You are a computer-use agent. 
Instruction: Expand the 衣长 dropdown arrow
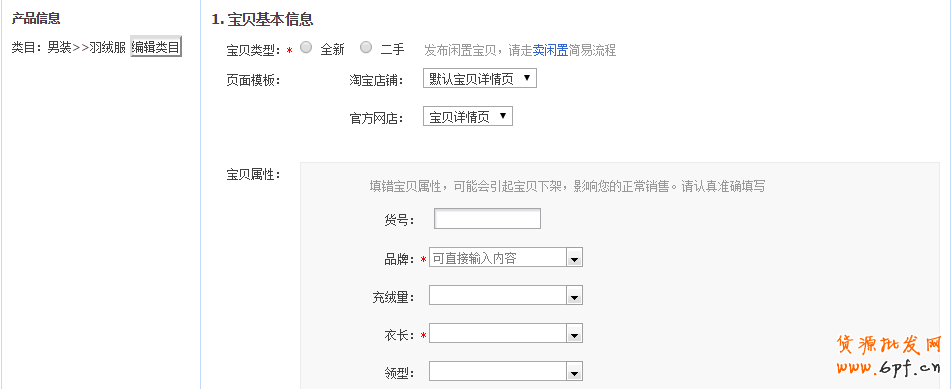coord(574,334)
